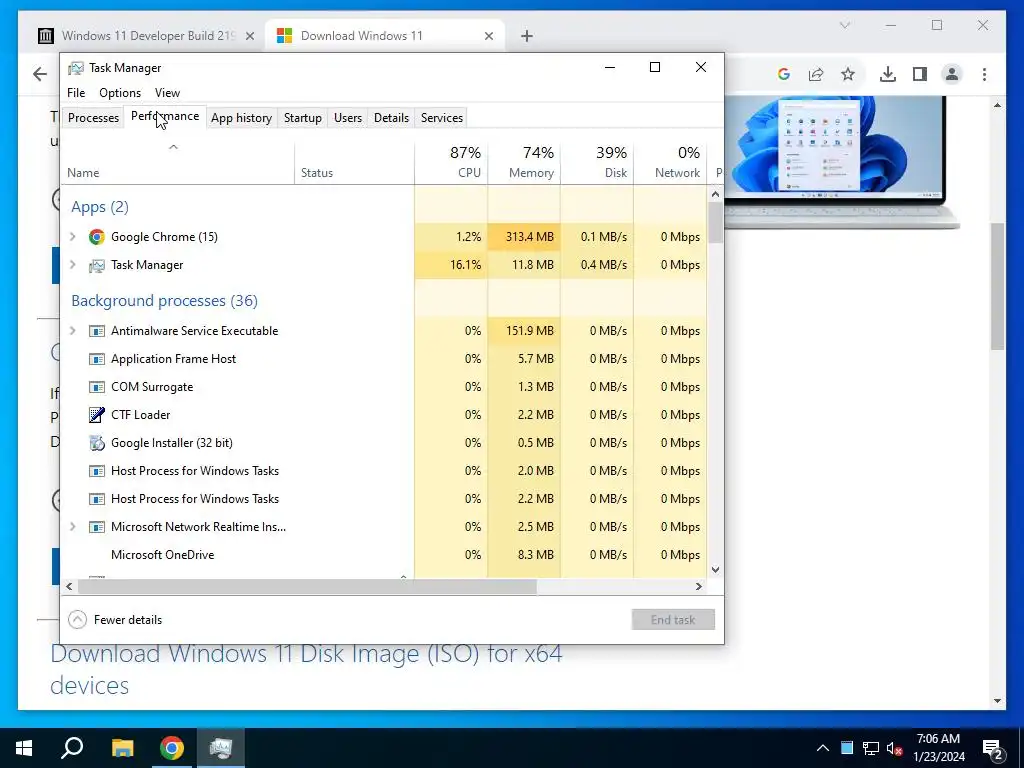
Task: Switch to the Startup tab
Action: tap(302, 118)
